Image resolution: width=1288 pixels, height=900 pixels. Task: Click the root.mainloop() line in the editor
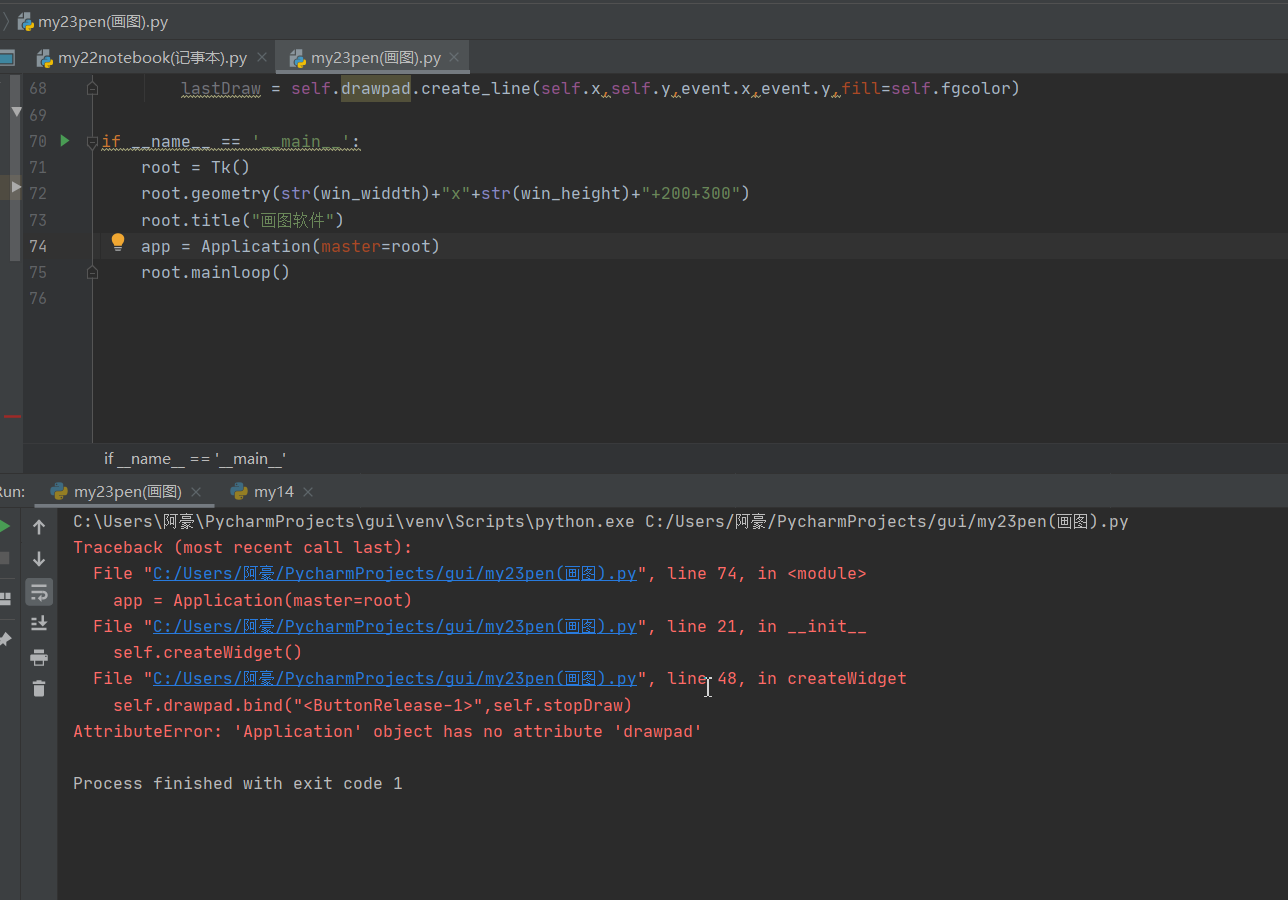coord(215,272)
